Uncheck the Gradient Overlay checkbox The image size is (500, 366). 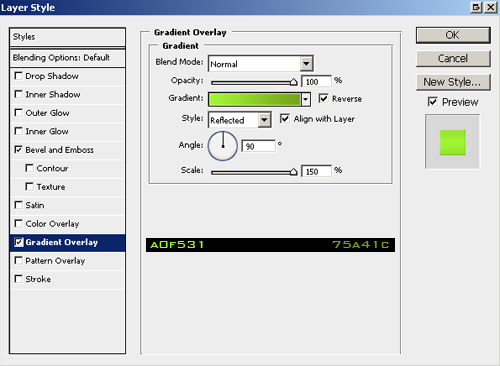[19, 242]
